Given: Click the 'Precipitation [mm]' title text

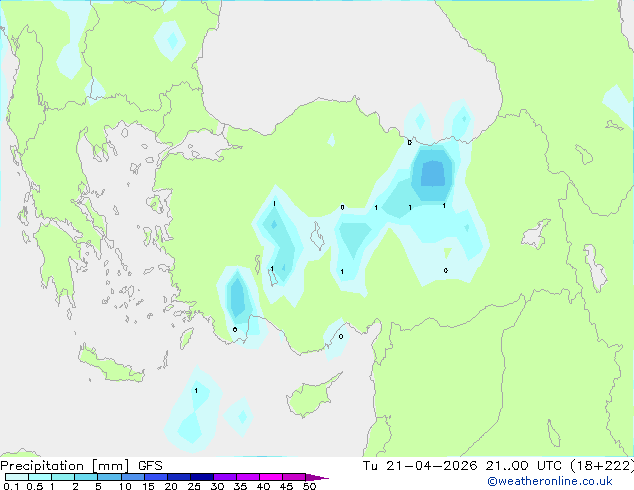Looking at the screenshot, I should point(65,466).
